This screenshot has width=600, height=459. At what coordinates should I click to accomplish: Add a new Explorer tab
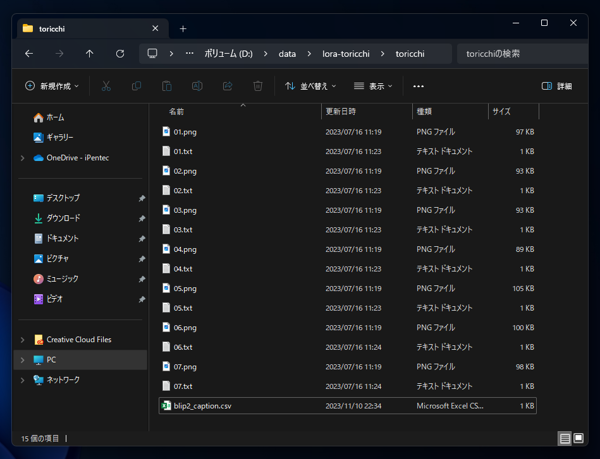pyautogui.click(x=183, y=29)
